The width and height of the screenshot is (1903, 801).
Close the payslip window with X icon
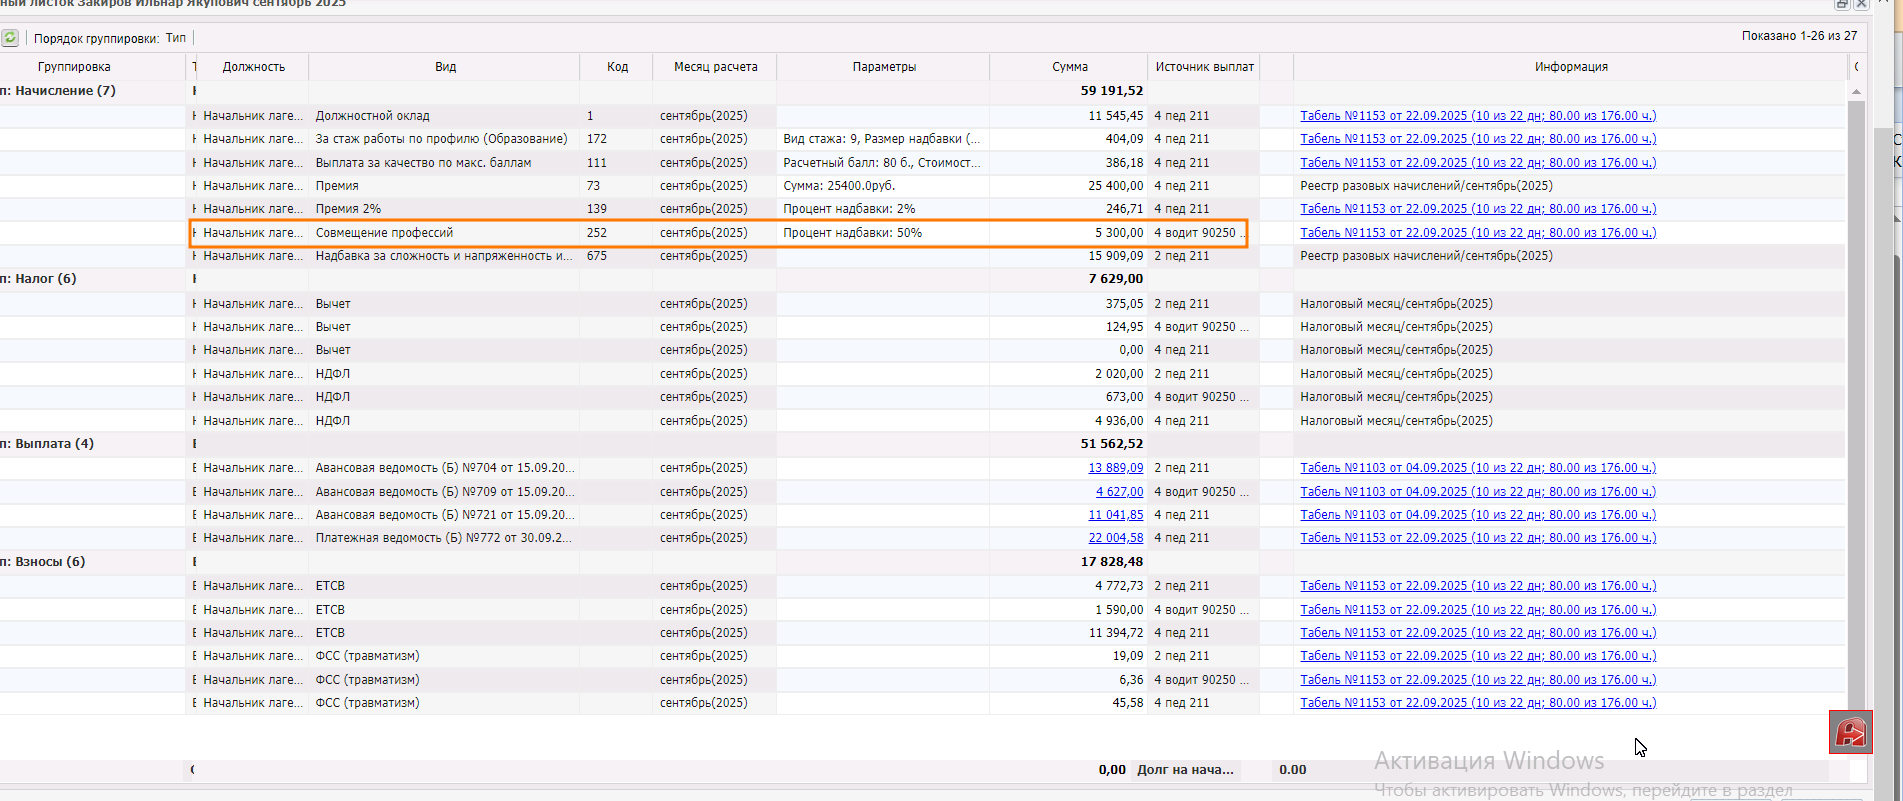pyautogui.click(x=1862, y=4)
